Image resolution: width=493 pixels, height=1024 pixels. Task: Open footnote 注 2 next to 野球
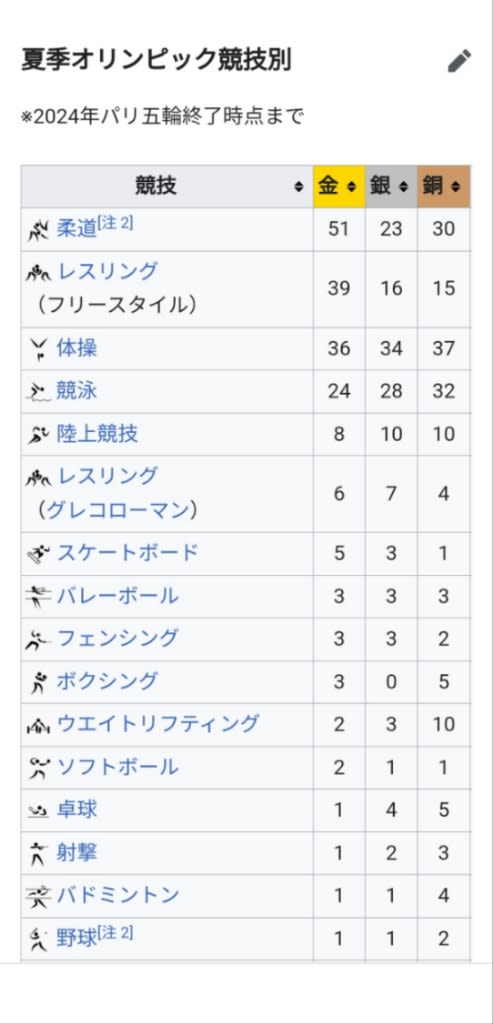[115, 933]
